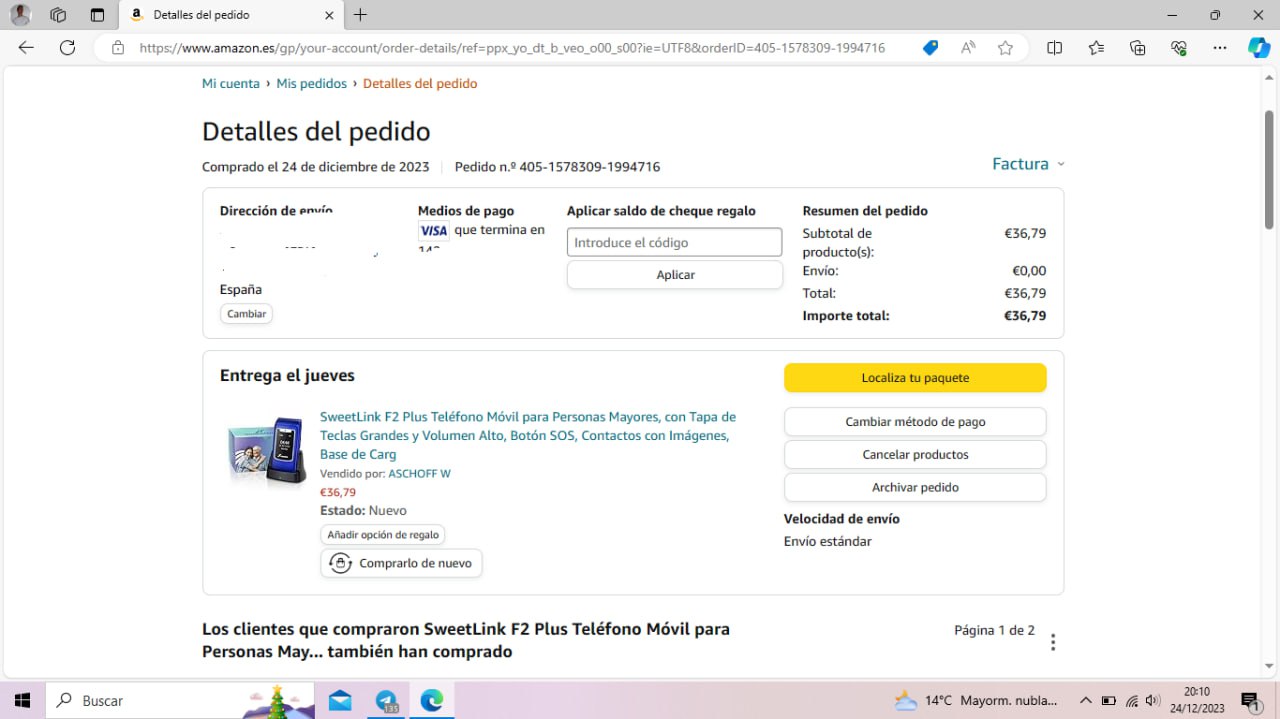Image resolution: width=1280 pixels, height=719 pixels.
Task: Click Cambiar under shipping address
Action: point(246,314)
